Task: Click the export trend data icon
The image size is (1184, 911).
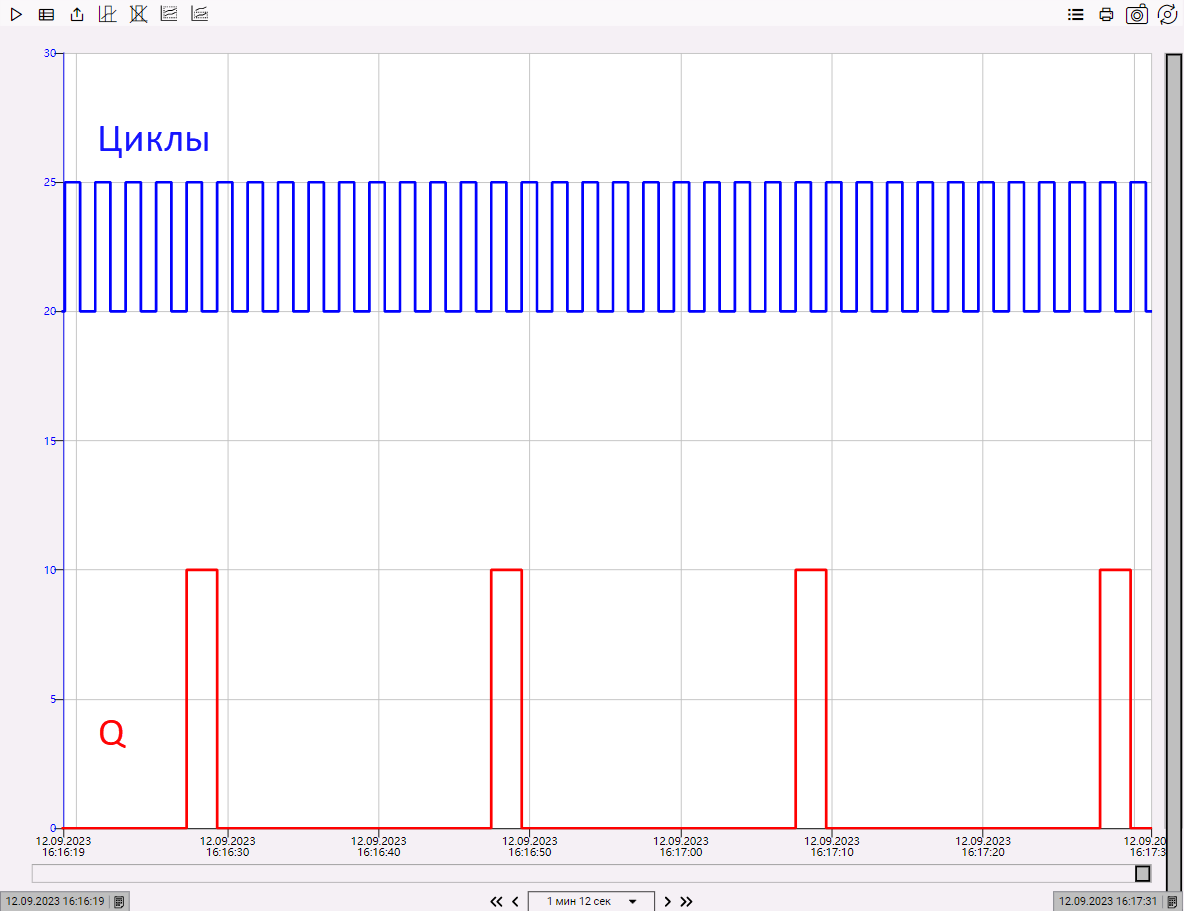Action: tap(76, 14)
